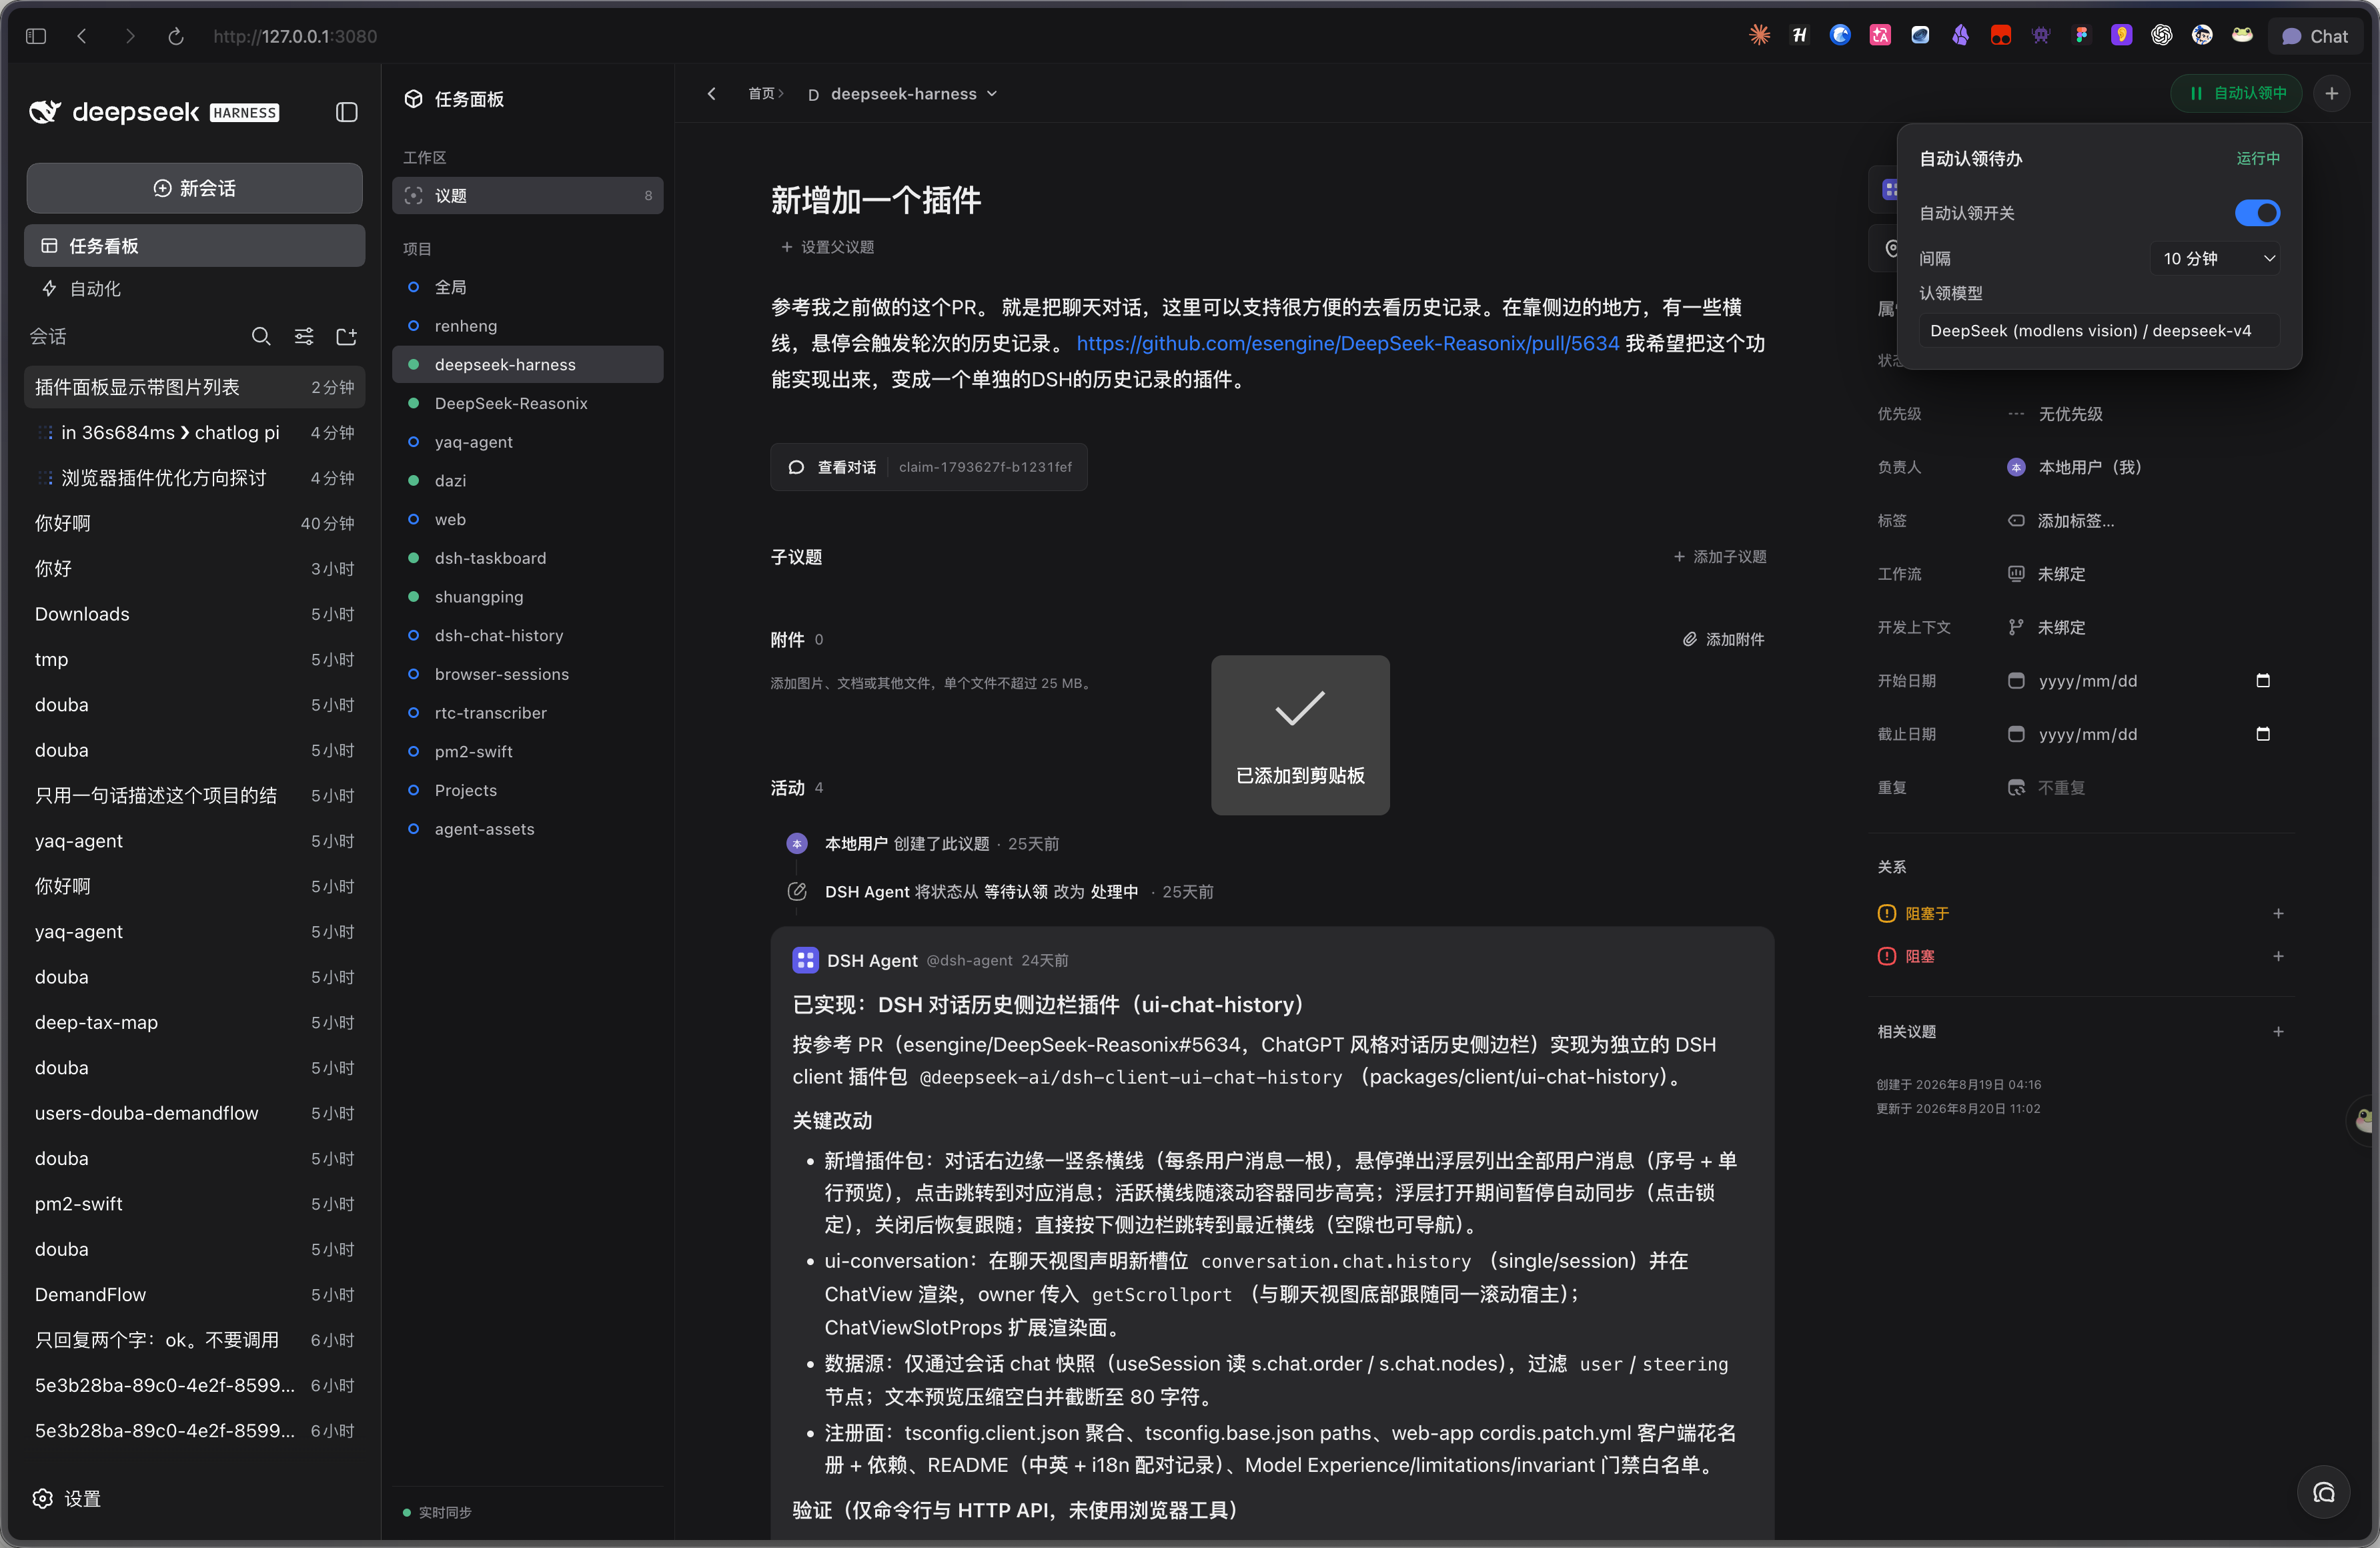2380x1548 pixels.
Task: Click 设置父议题 under the title
Action: click(x=827, y=247)
